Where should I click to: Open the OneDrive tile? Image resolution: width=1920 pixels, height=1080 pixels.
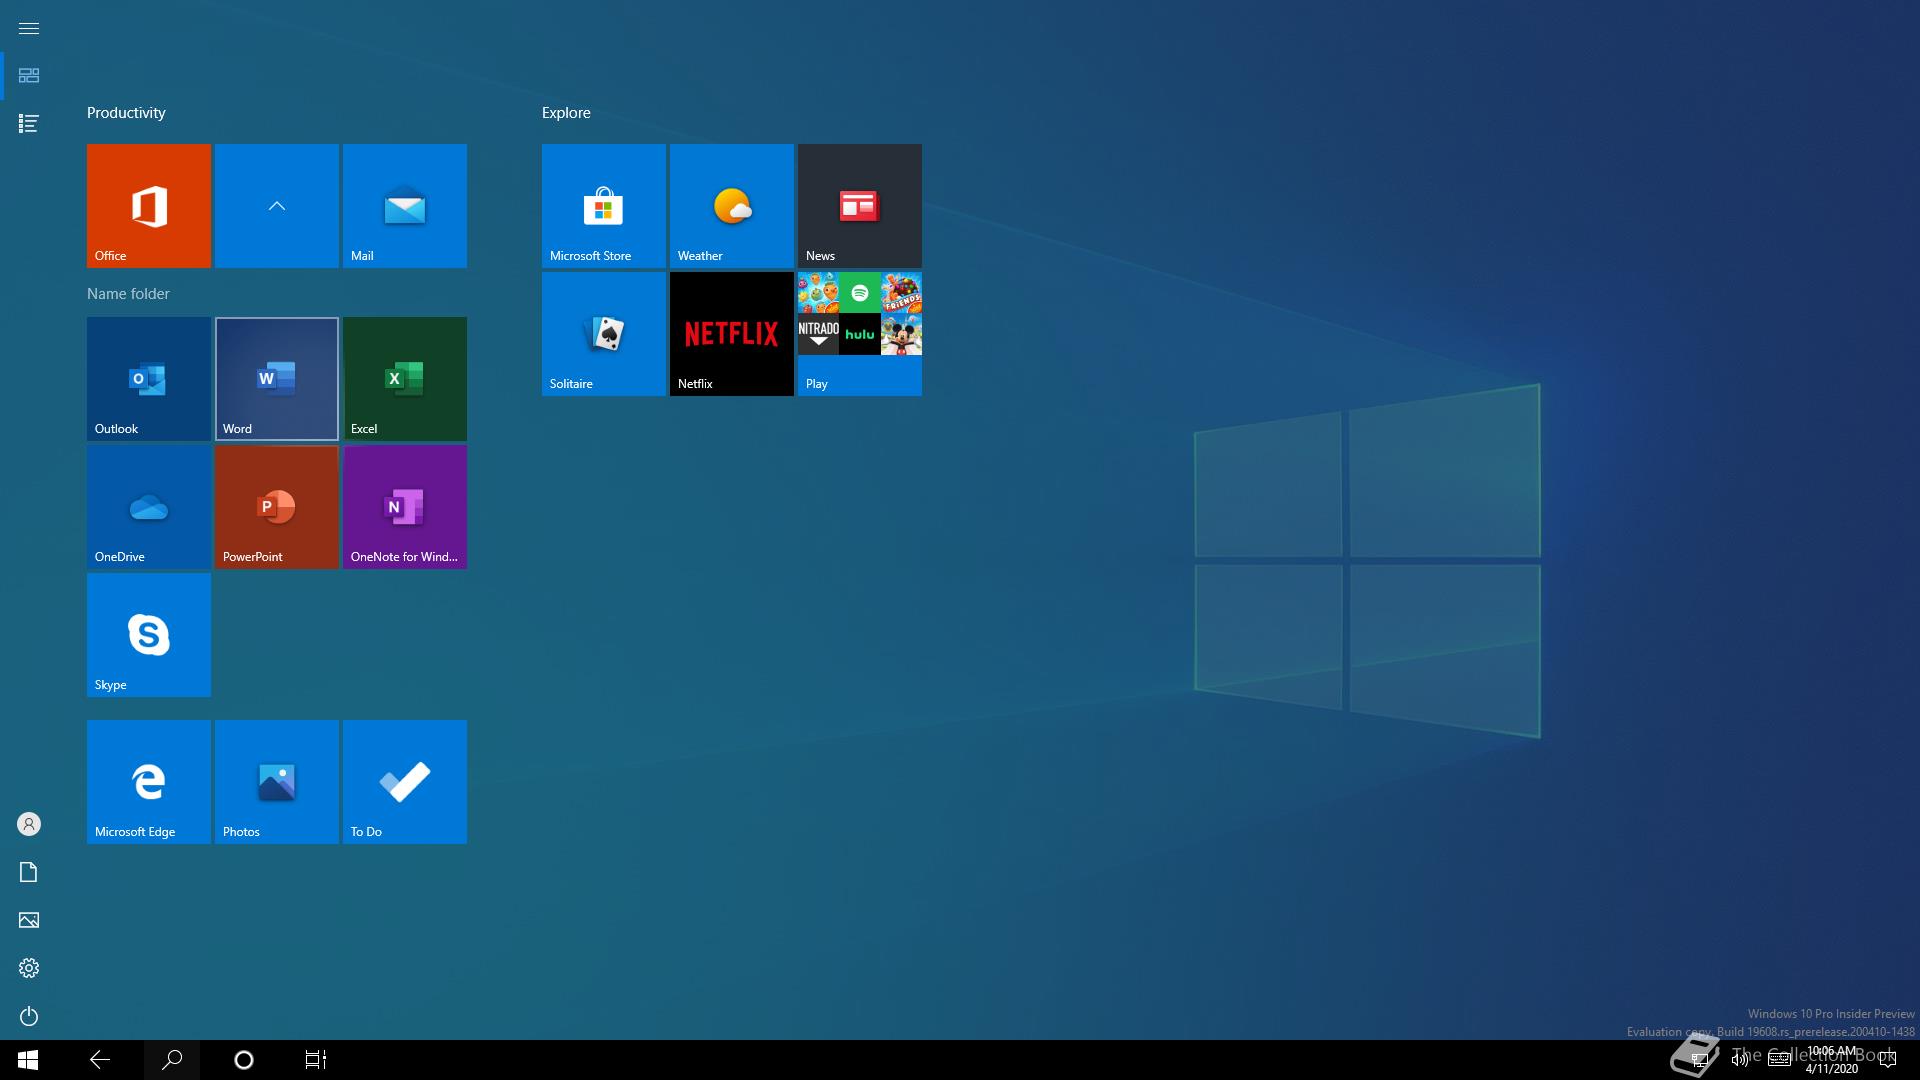(x=149, y=507)
